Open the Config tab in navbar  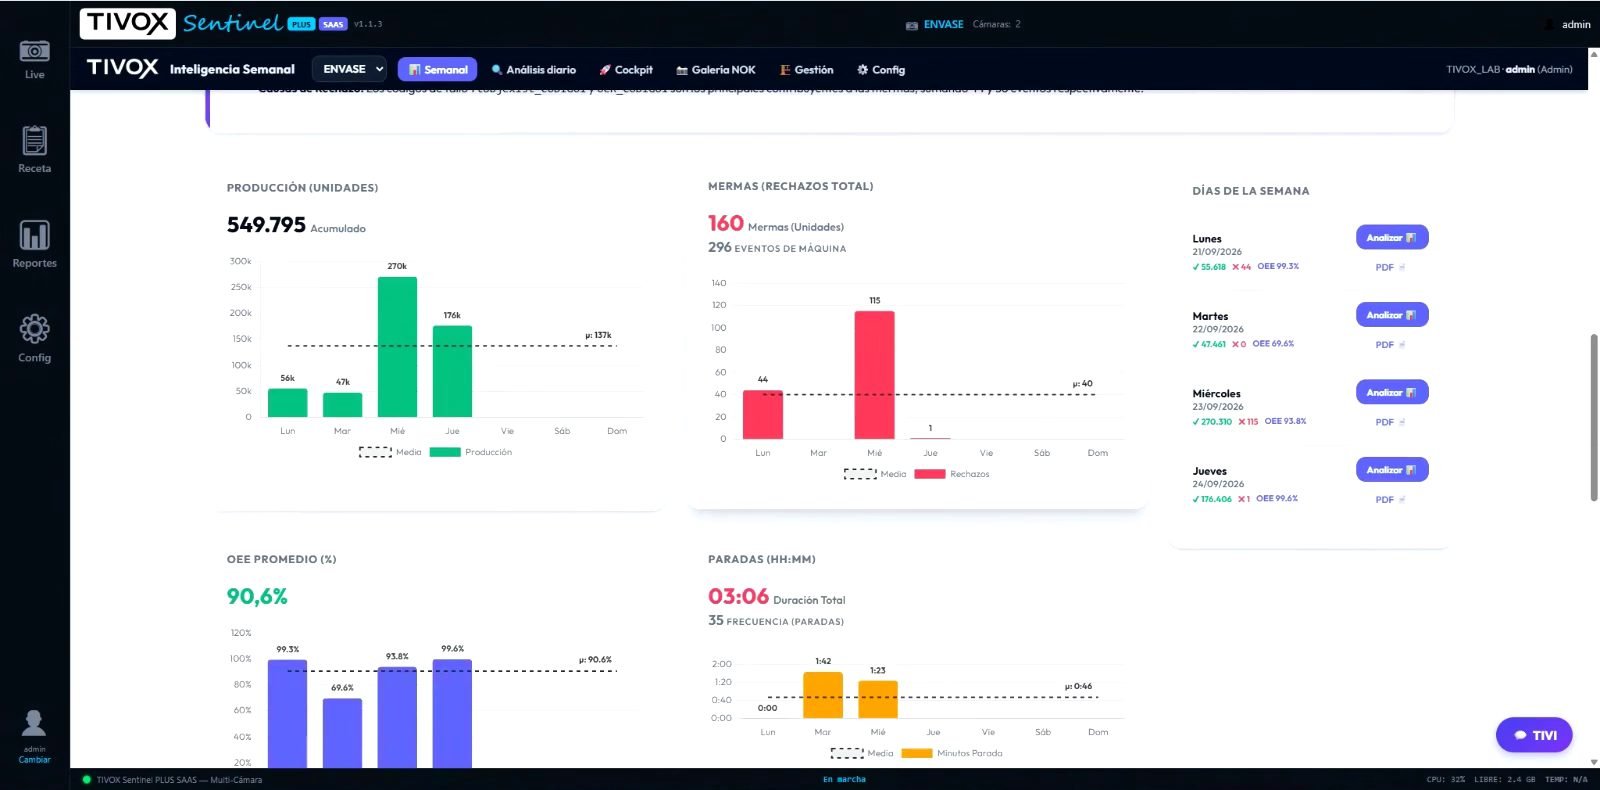(x=881, y=70)
